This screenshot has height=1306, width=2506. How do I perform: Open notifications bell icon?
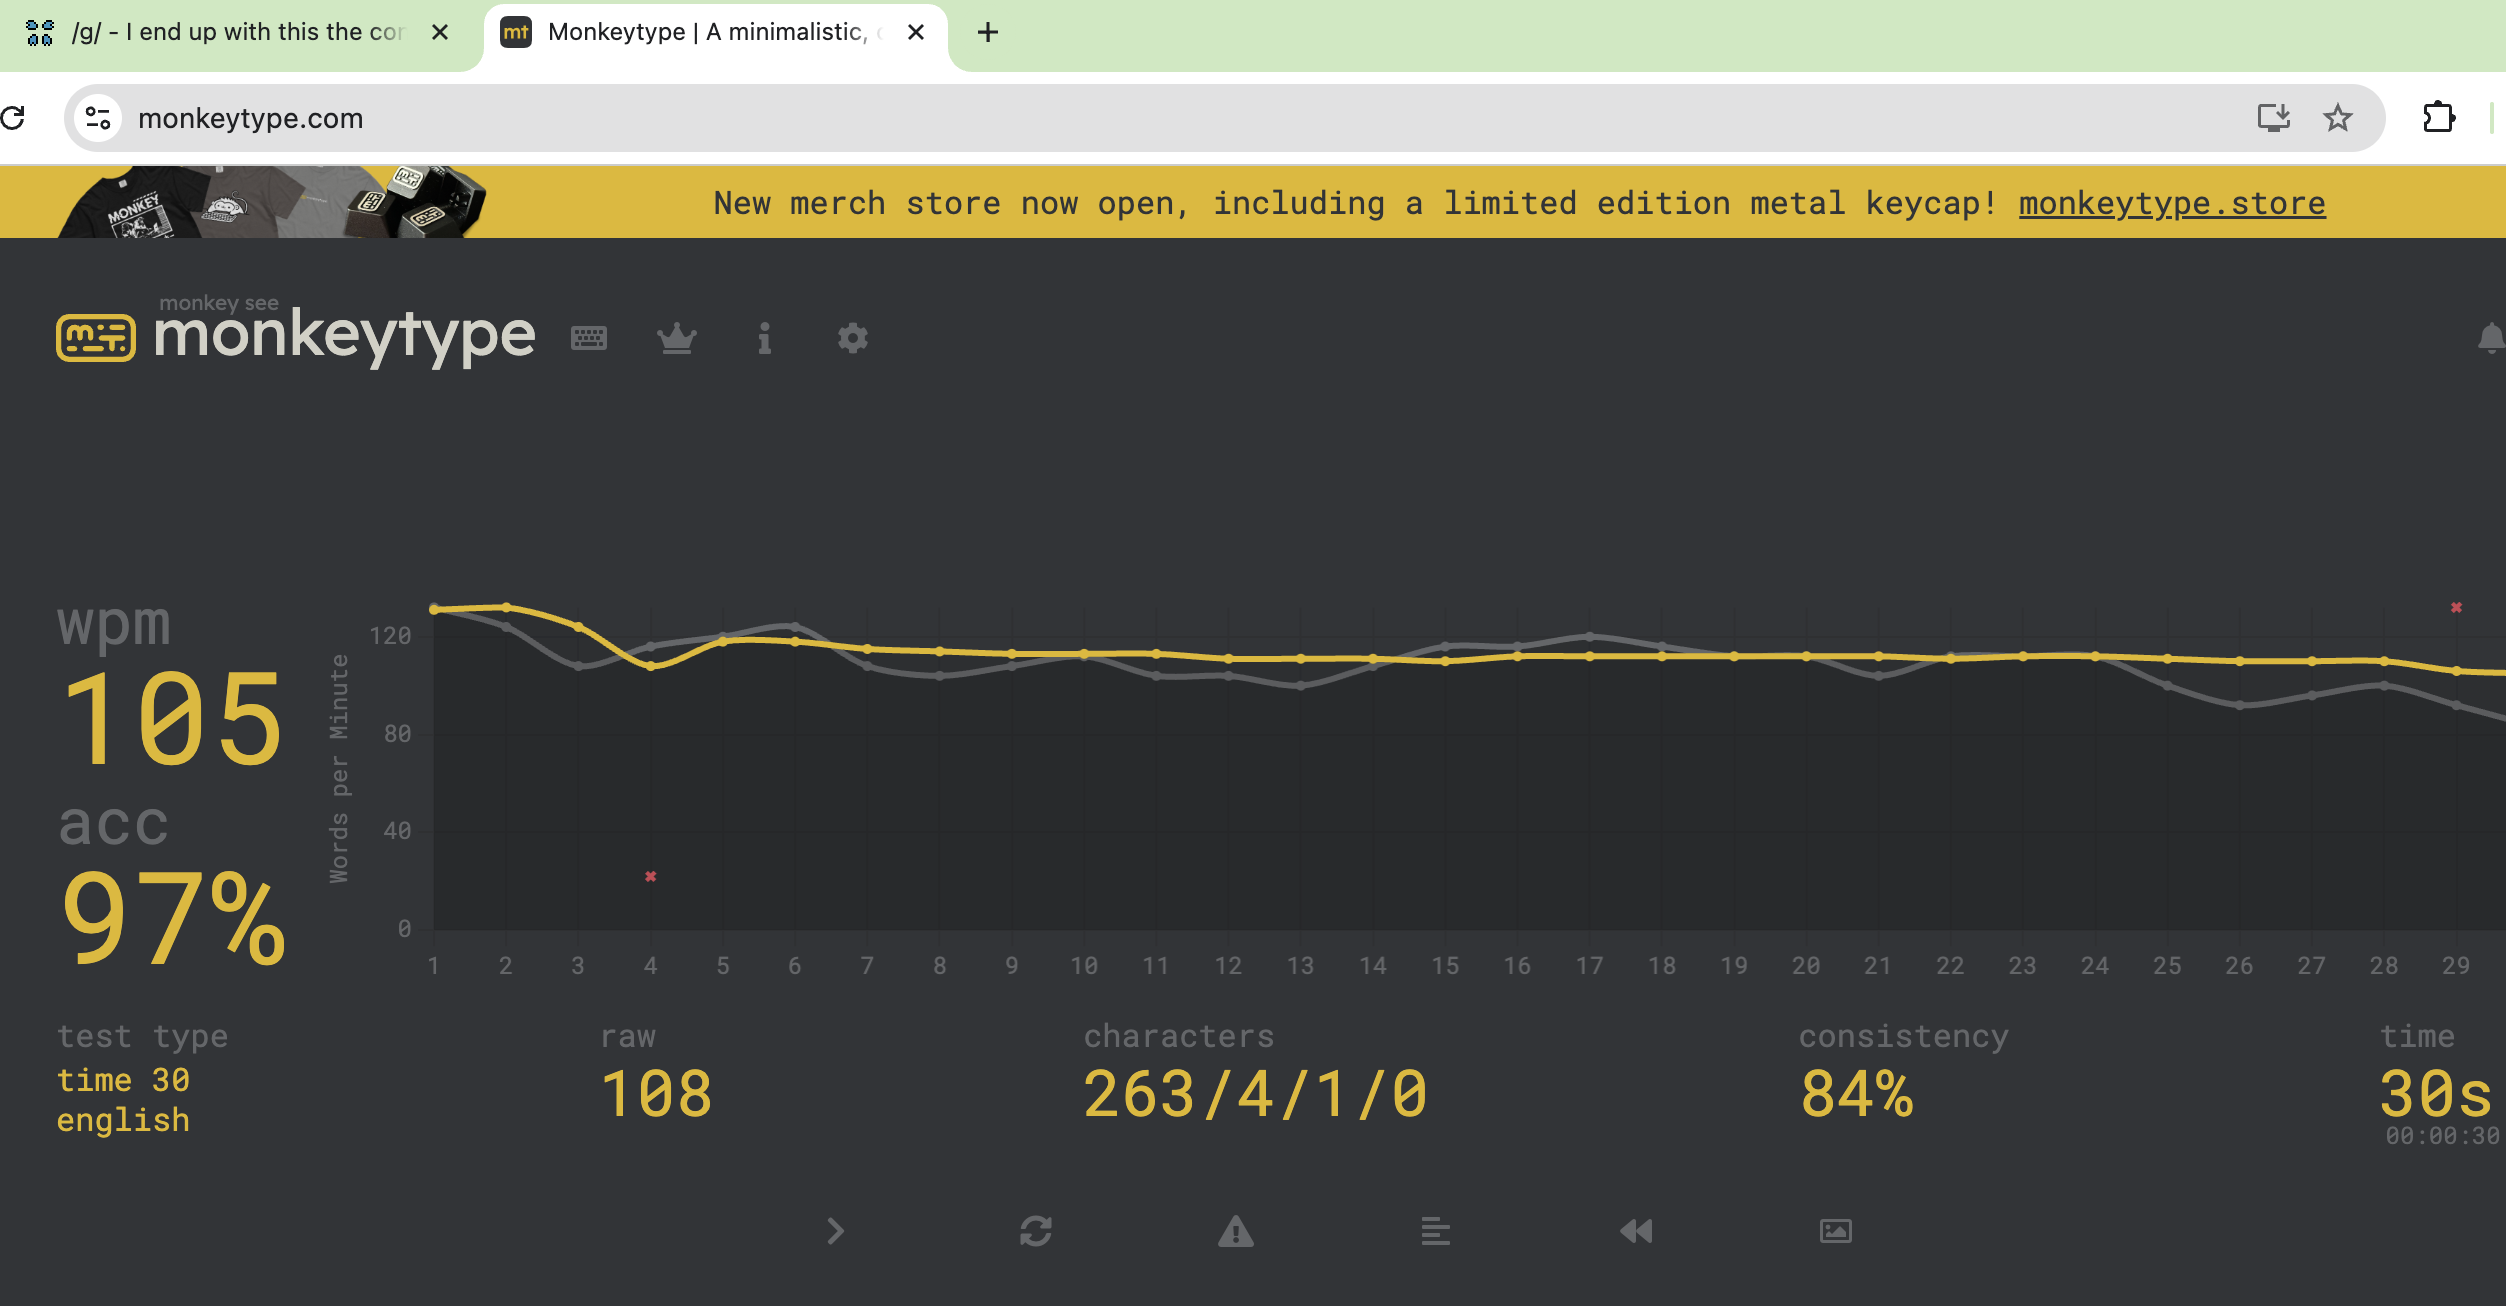pos(2491,338)
